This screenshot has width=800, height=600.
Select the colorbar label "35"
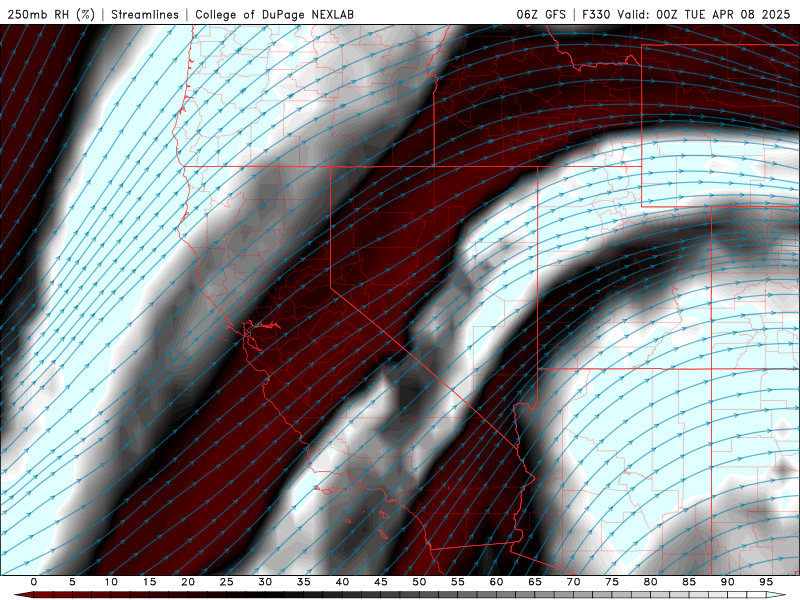coord(304,582)
